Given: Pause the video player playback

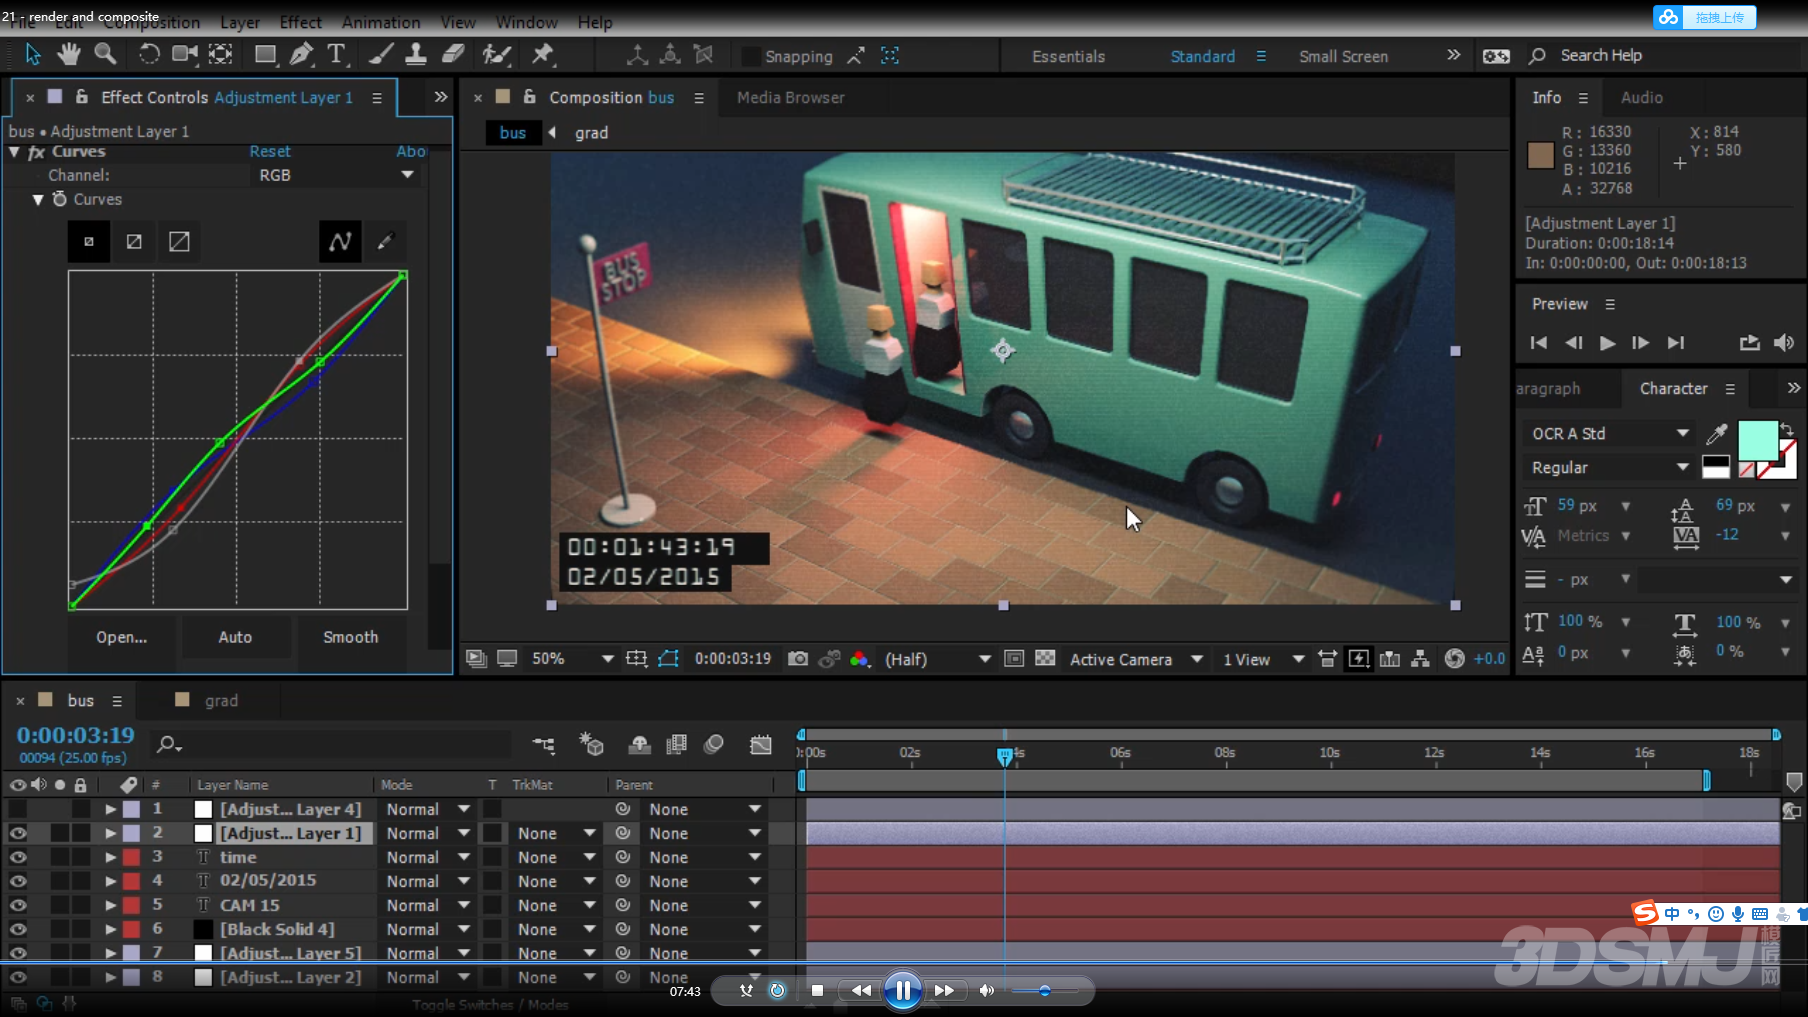Looking at the screenshot, I should (902, 990).
